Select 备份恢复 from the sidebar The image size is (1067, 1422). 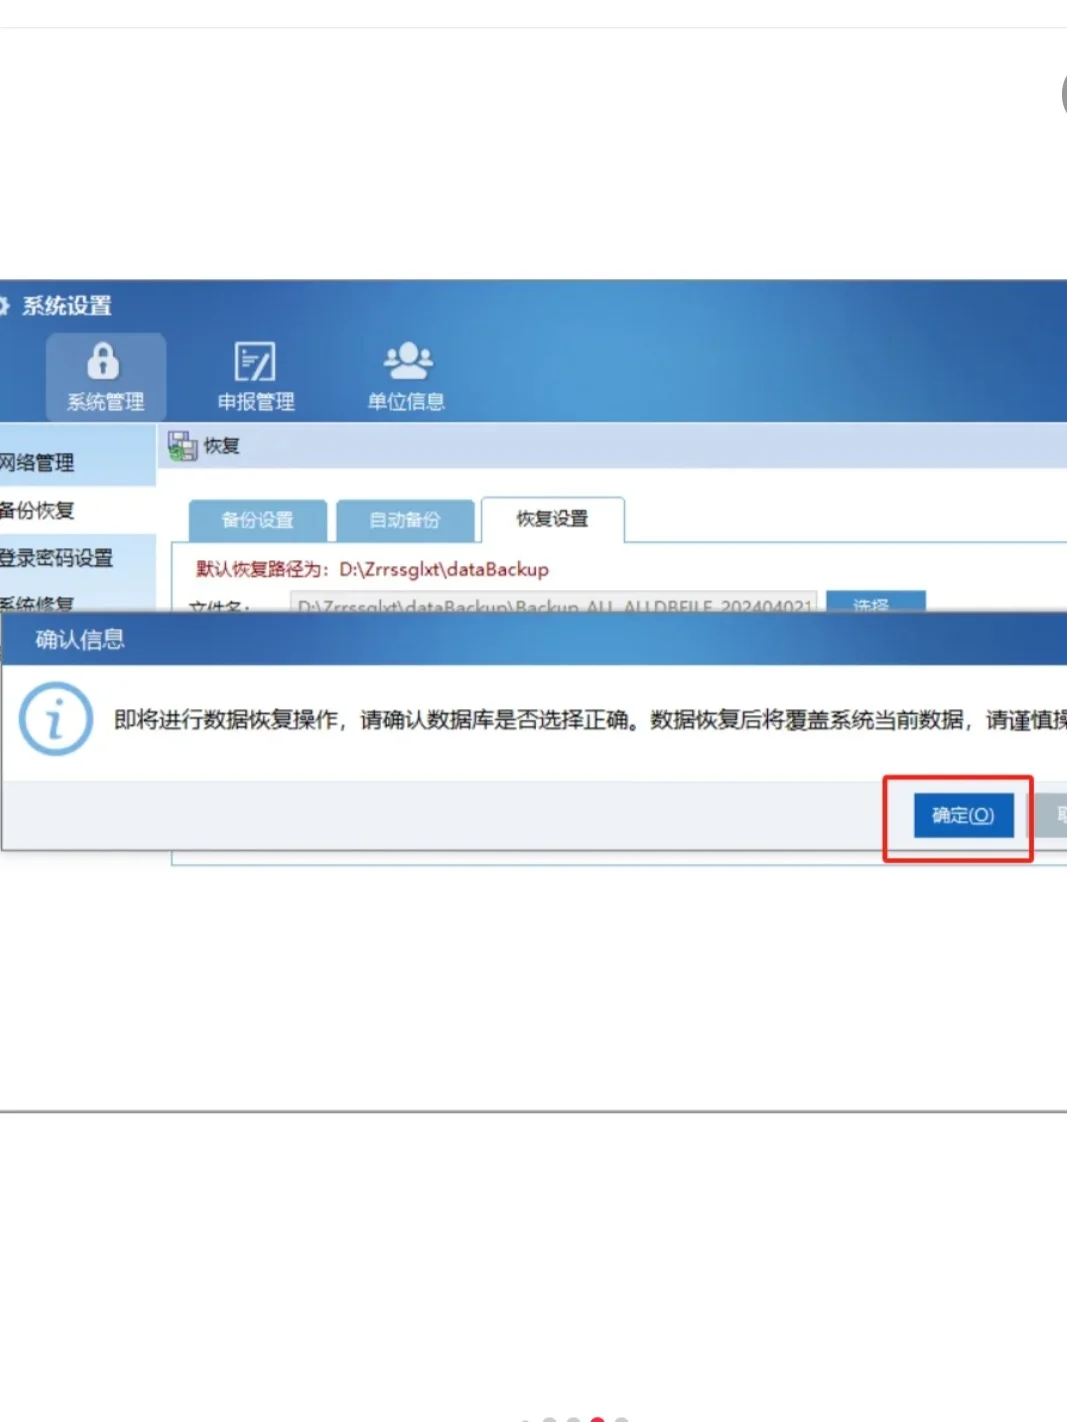pos(40,511)
